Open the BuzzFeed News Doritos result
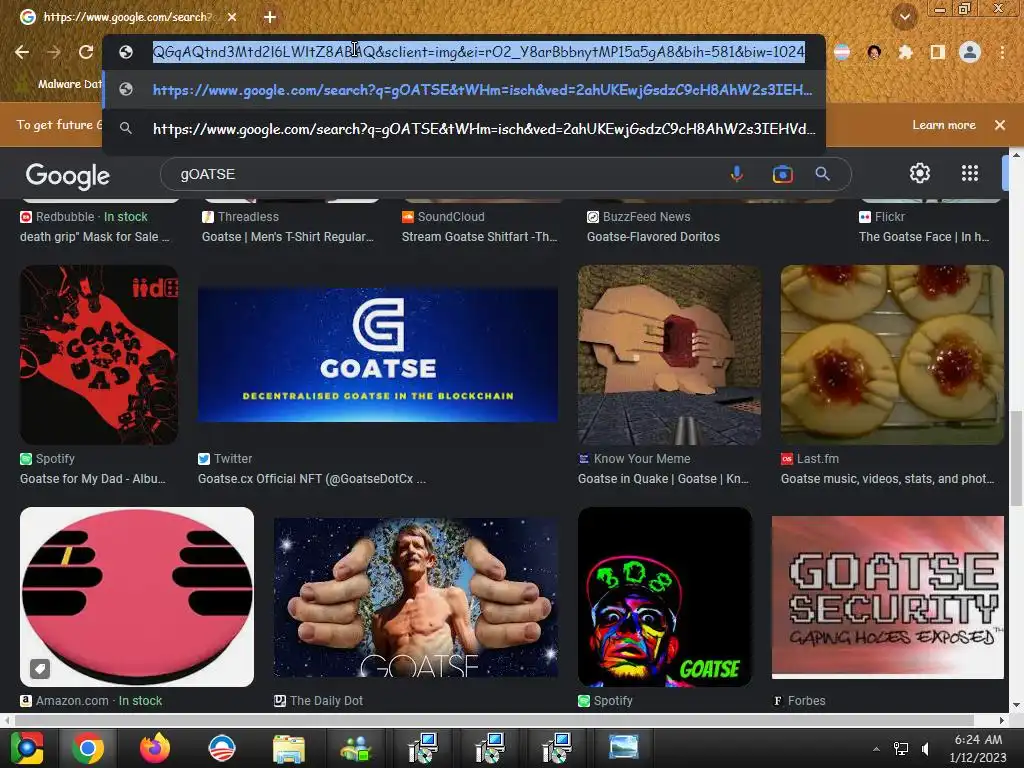The width and height of the screenshot is (1024, 768). (x=653, y=236)
